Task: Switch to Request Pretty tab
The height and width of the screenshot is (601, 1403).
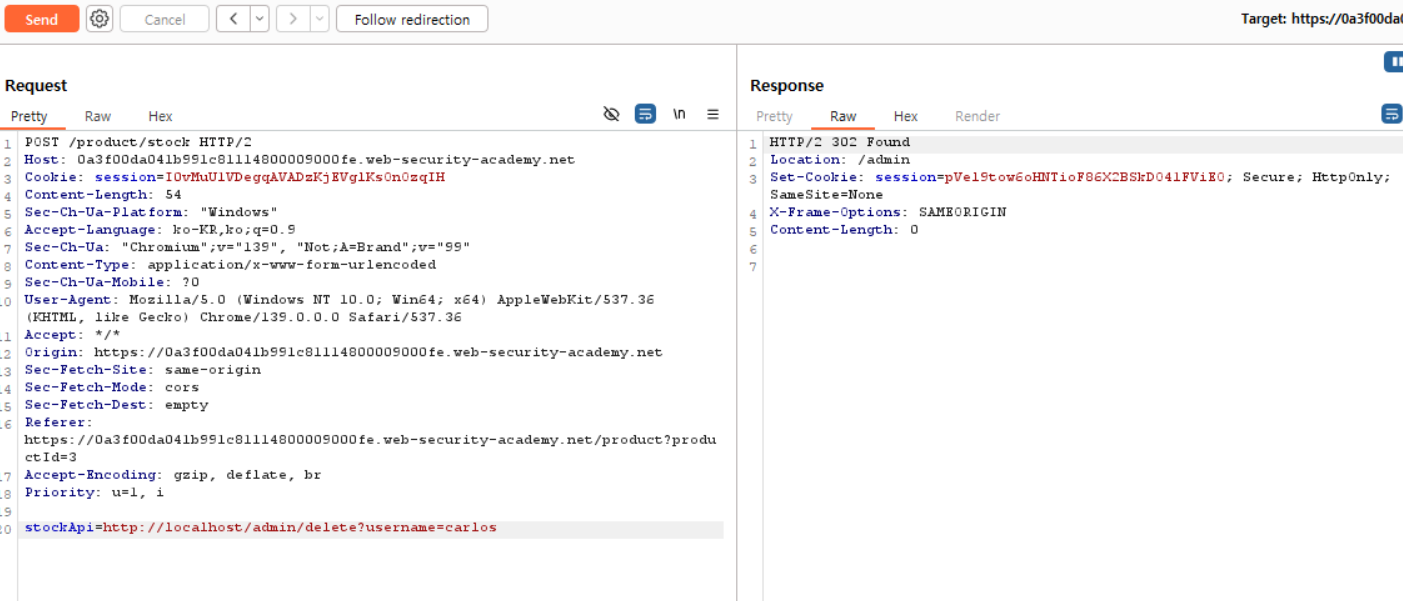Action: [29, 116]
